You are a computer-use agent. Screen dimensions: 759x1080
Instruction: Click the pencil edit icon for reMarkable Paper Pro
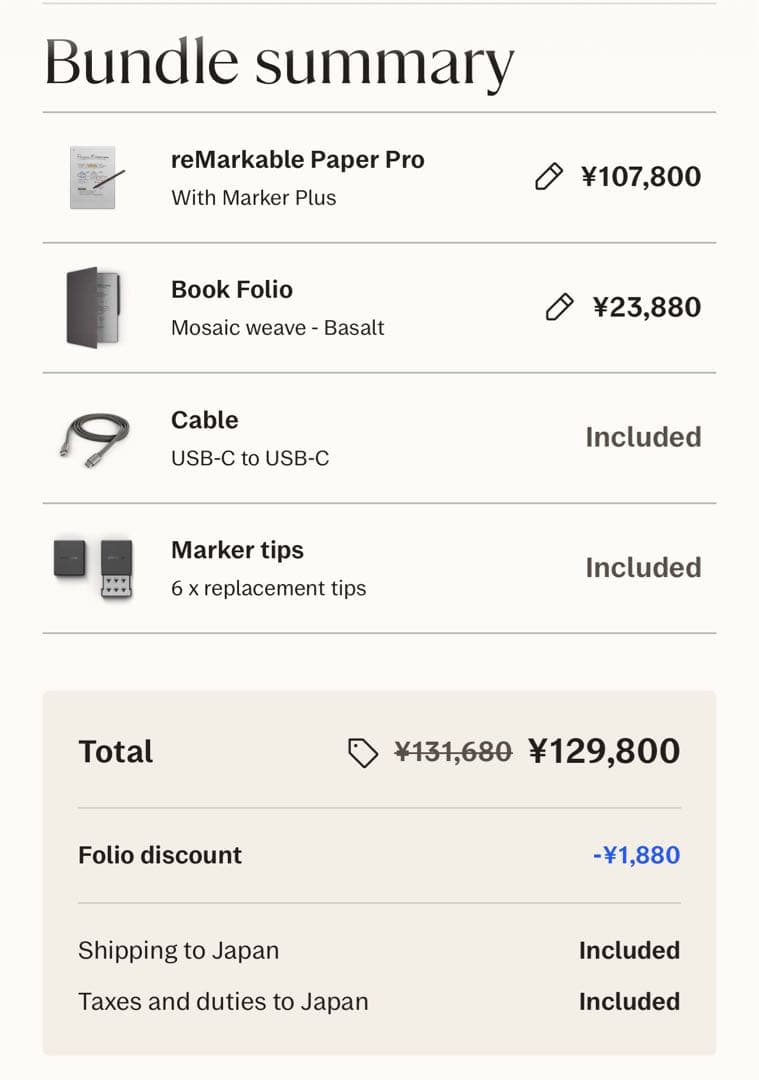[549, 178]
